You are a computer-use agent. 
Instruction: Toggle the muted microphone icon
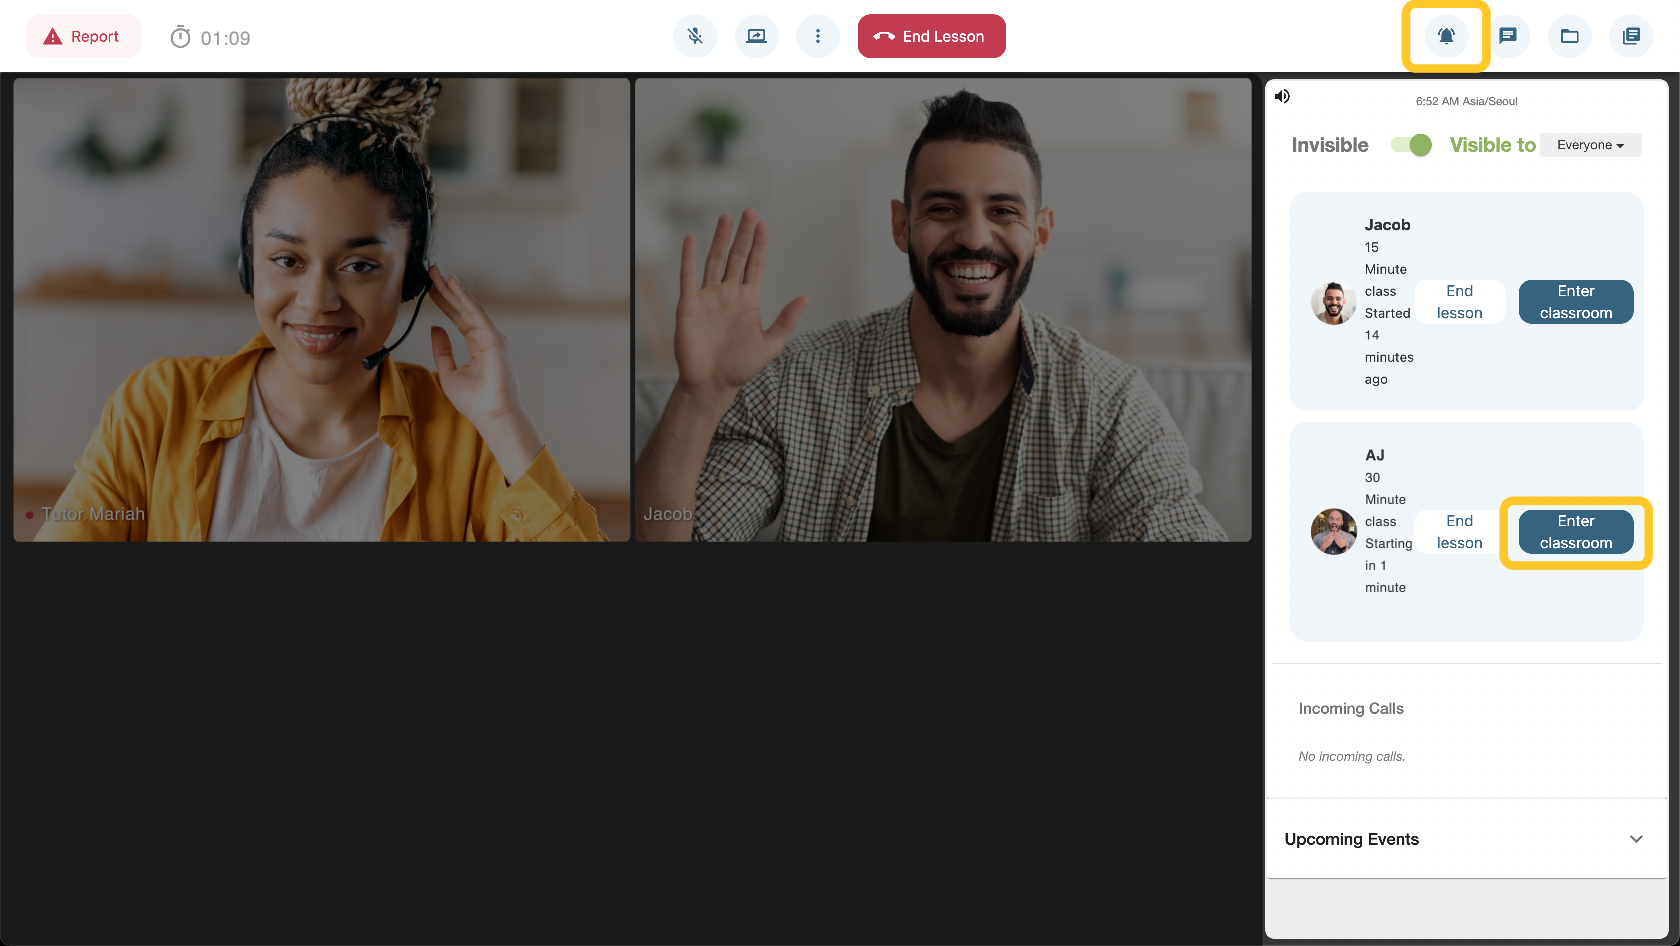695,36
